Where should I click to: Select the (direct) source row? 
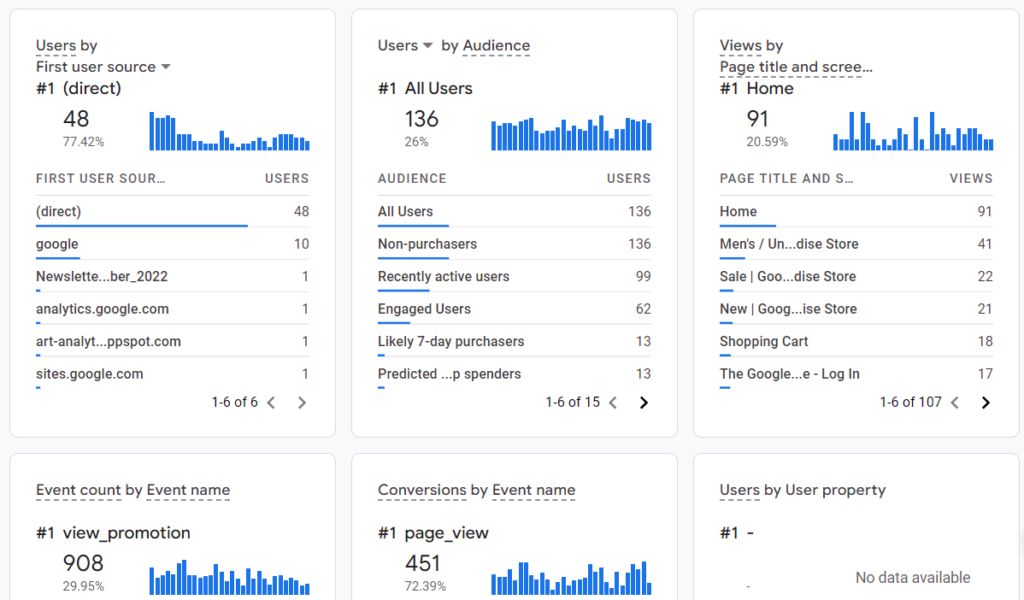click(58, 211)
